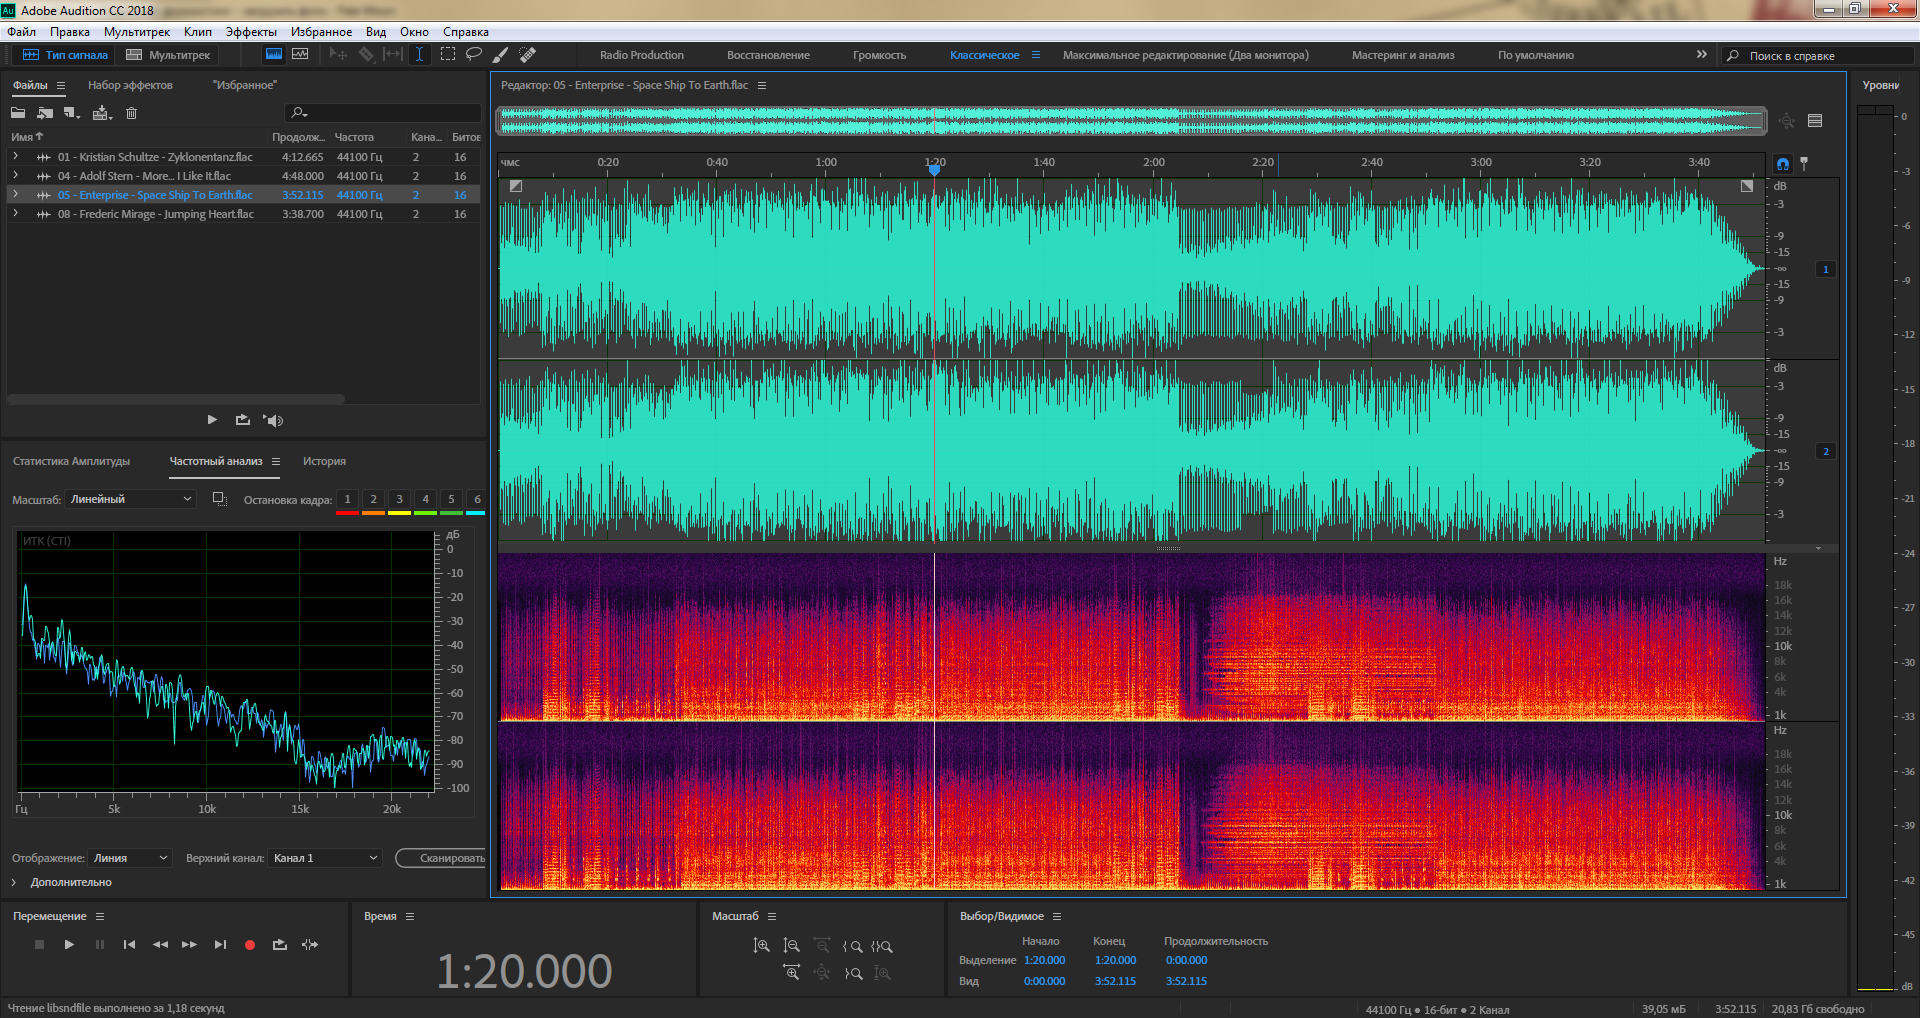Select the file 08 - Frederic Mirage - Jumping Heart.flac

pos(156,214)
